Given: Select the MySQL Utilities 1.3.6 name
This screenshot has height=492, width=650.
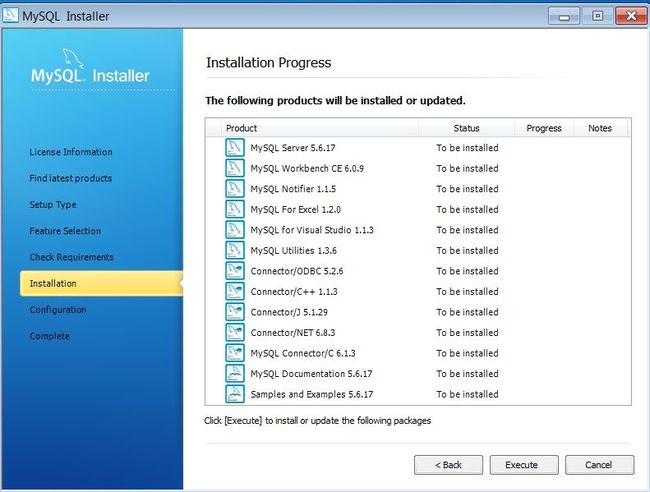Looking at the screenshot, I should 293,251.
